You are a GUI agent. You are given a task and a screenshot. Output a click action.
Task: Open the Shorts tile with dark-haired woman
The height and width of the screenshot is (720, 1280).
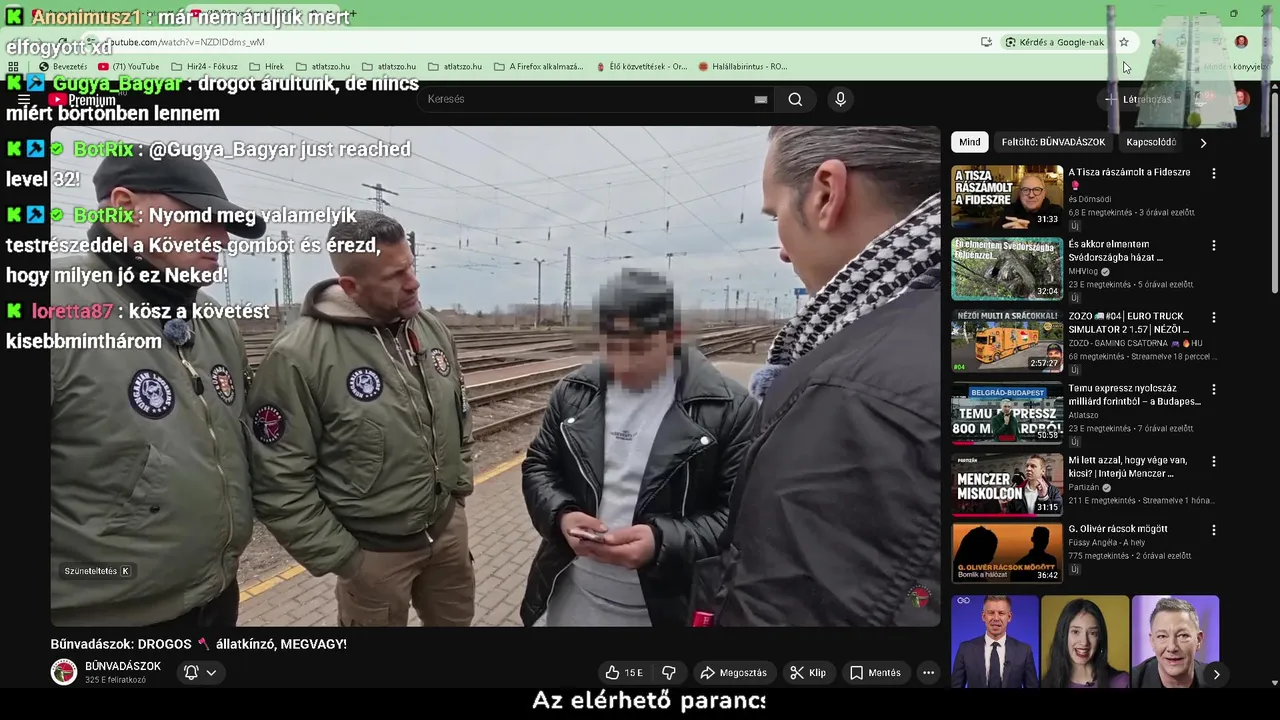(x=1084, y=642)
